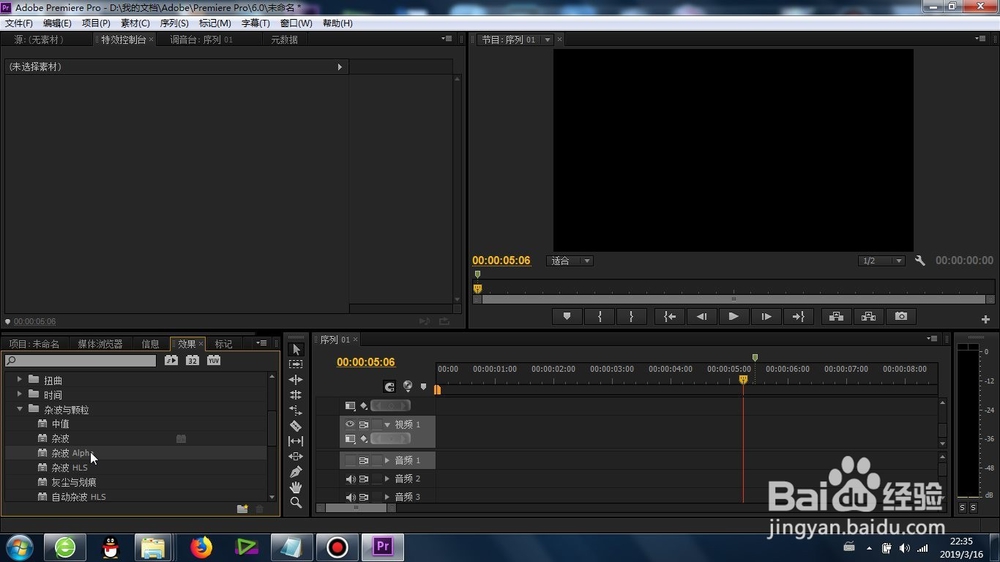Click the Lift button in Program monitor

tap(836, 316)
